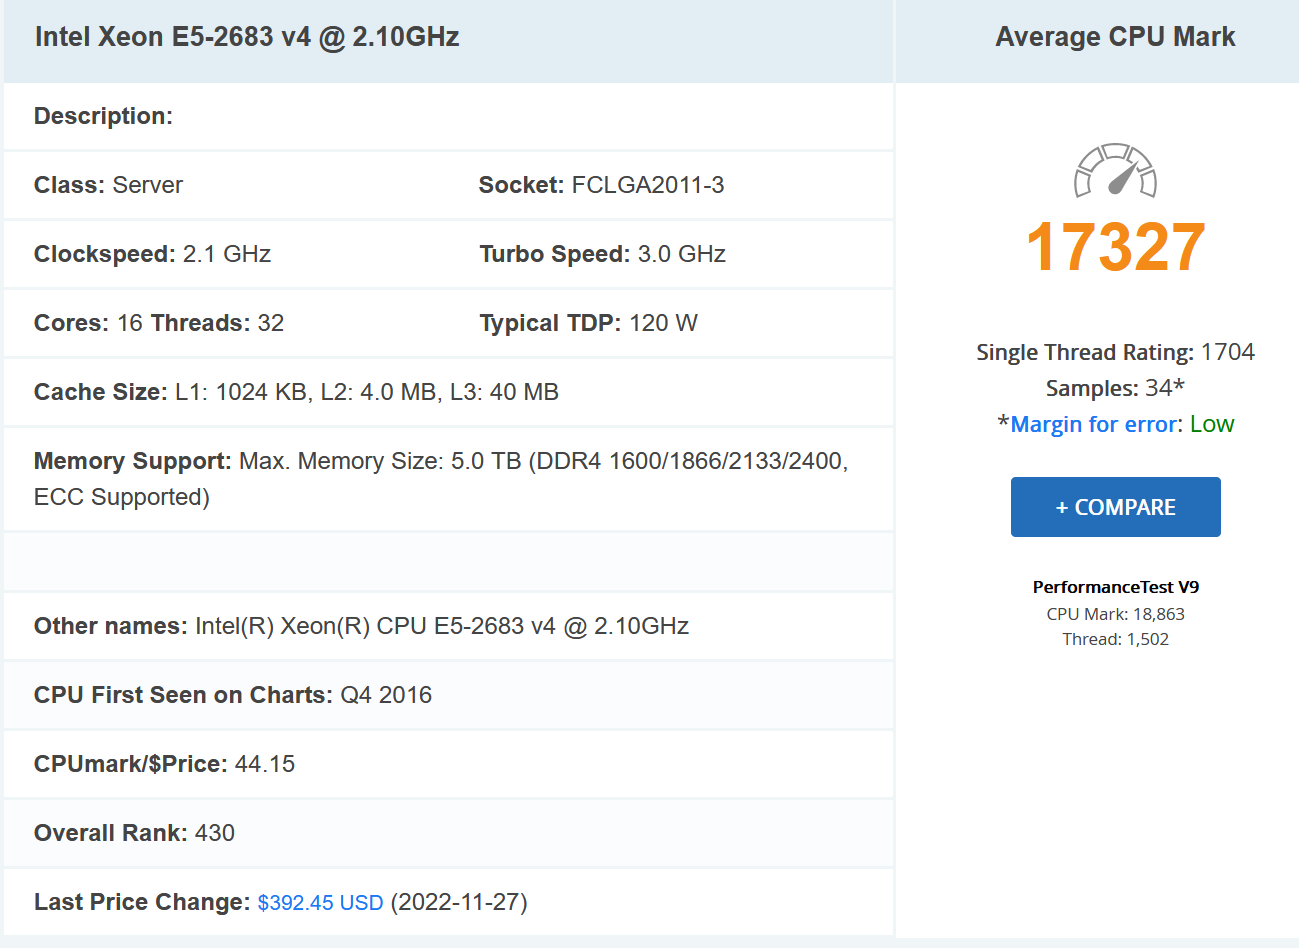Click the speedometer gauge icon
Viewport: 1299px width, 948px height.
1115,170
